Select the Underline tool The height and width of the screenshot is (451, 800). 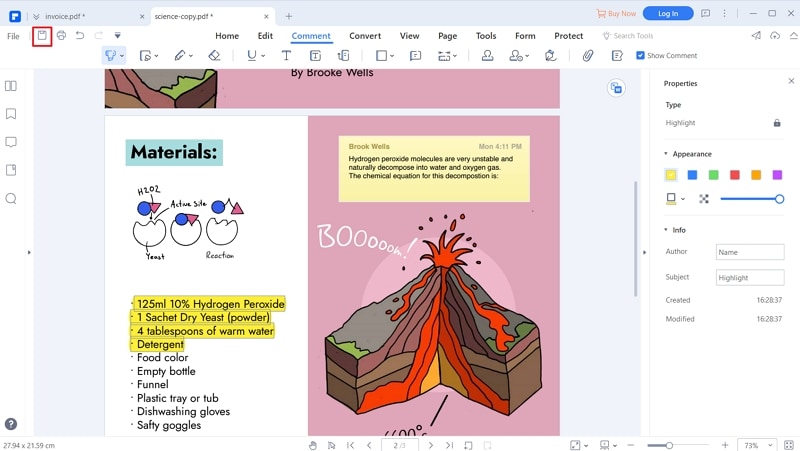click(252, 55)
